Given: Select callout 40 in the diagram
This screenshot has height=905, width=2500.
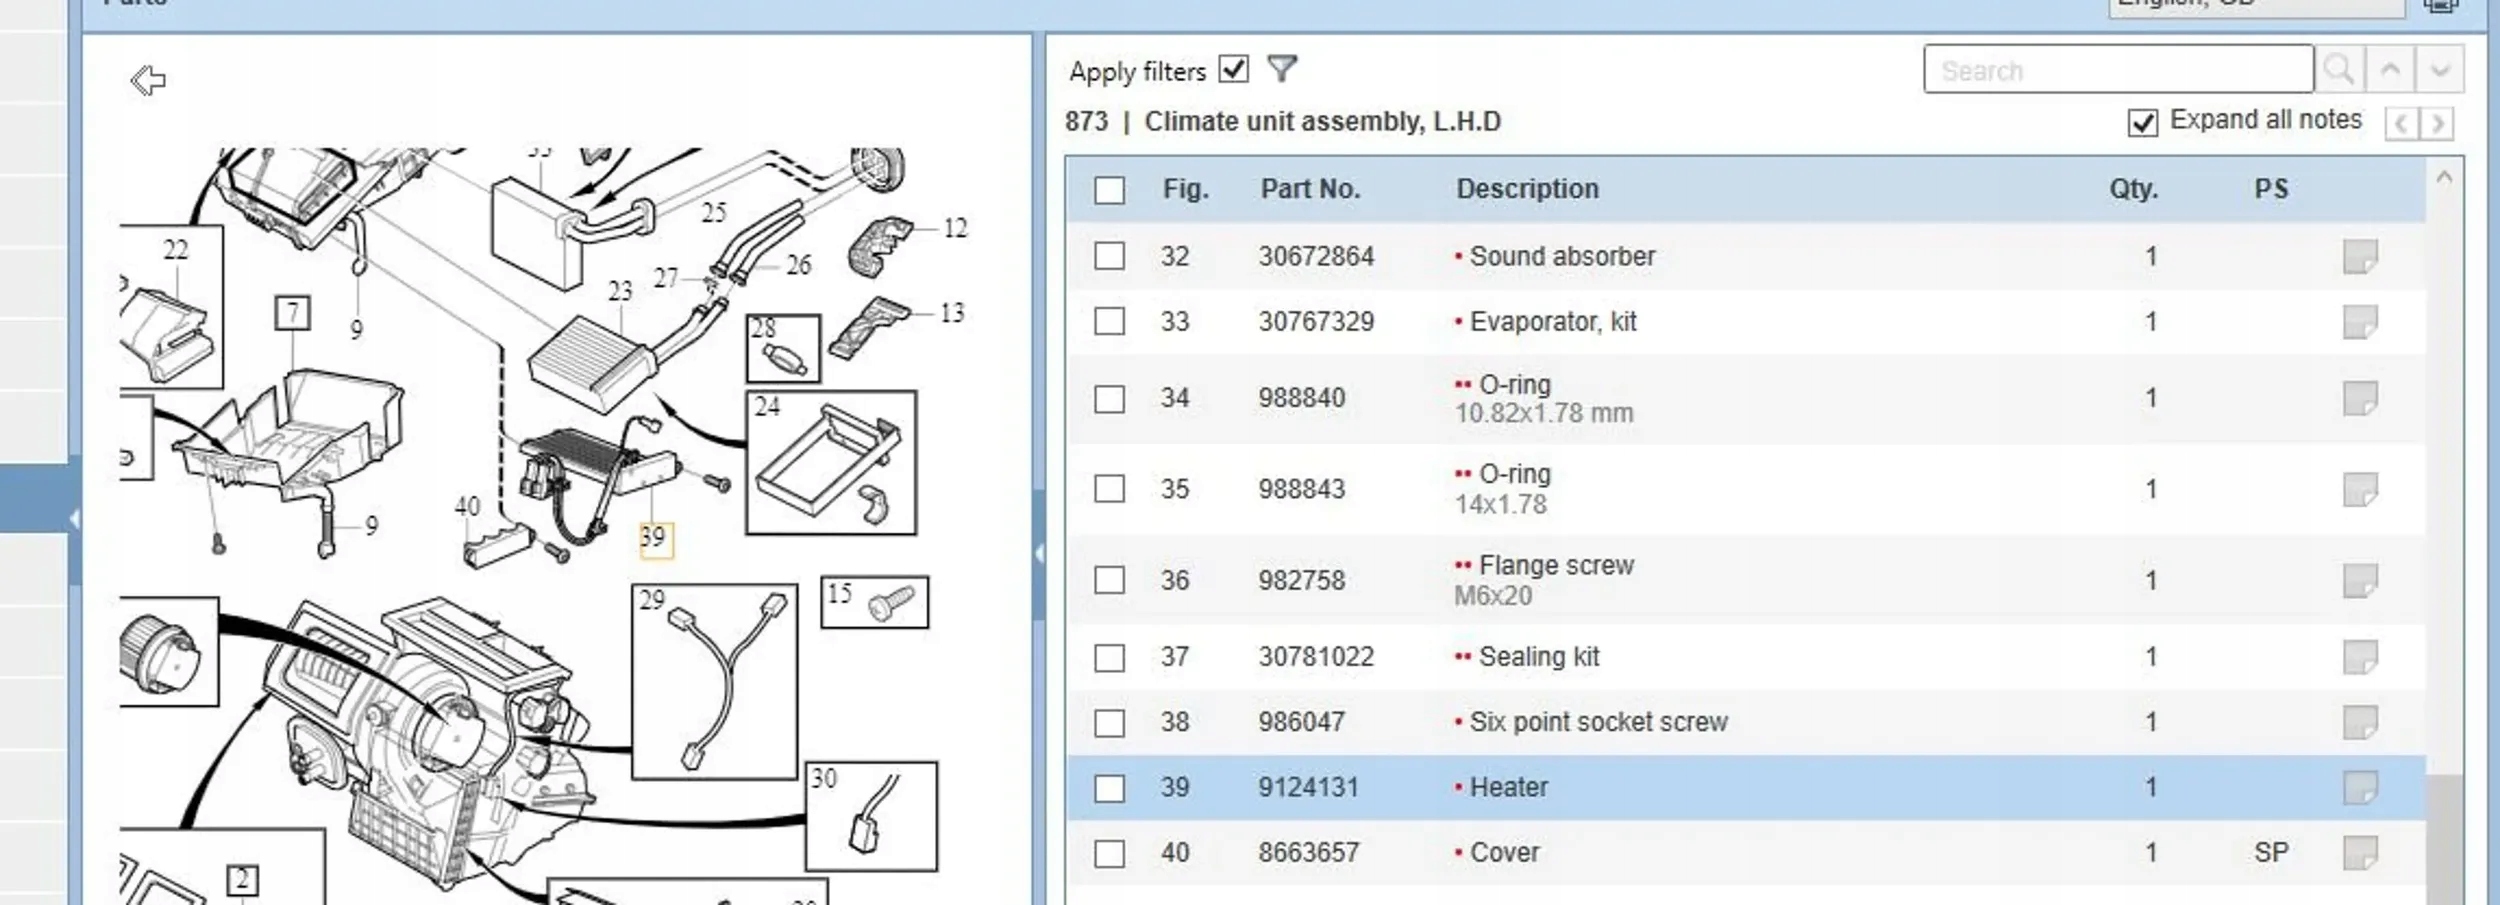Looking at the screenshot, I should click(467, 506).
